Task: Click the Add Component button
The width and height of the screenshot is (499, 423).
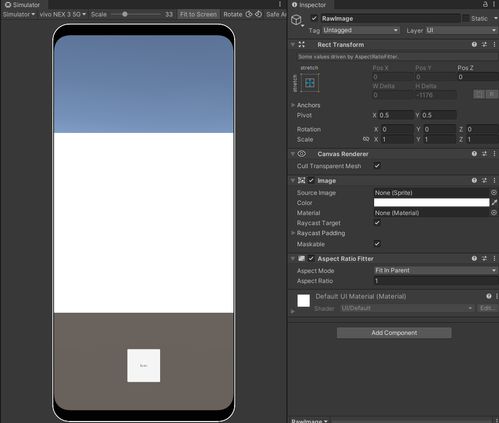Action: [394, 333]
